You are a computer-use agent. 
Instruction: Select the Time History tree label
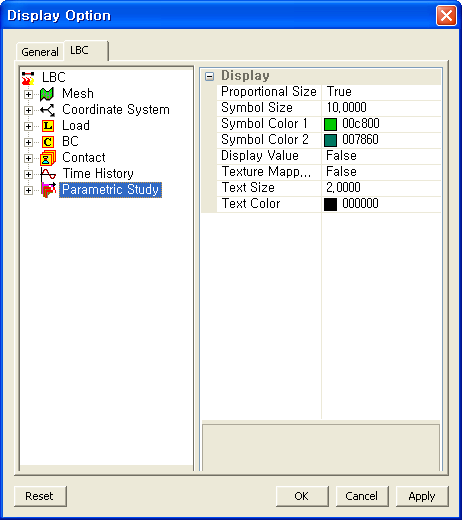pyautogui.click(x=98, y=174)
